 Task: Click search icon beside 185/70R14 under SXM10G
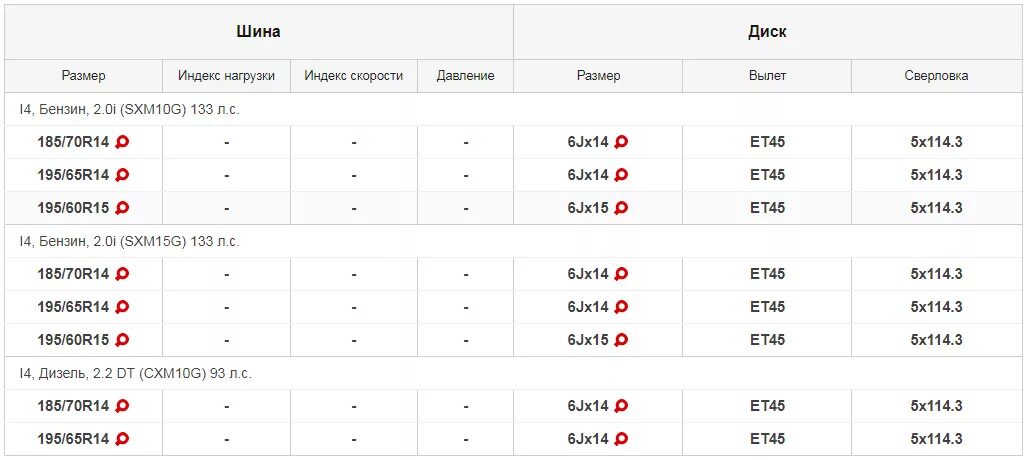click(x=122, y=142)
